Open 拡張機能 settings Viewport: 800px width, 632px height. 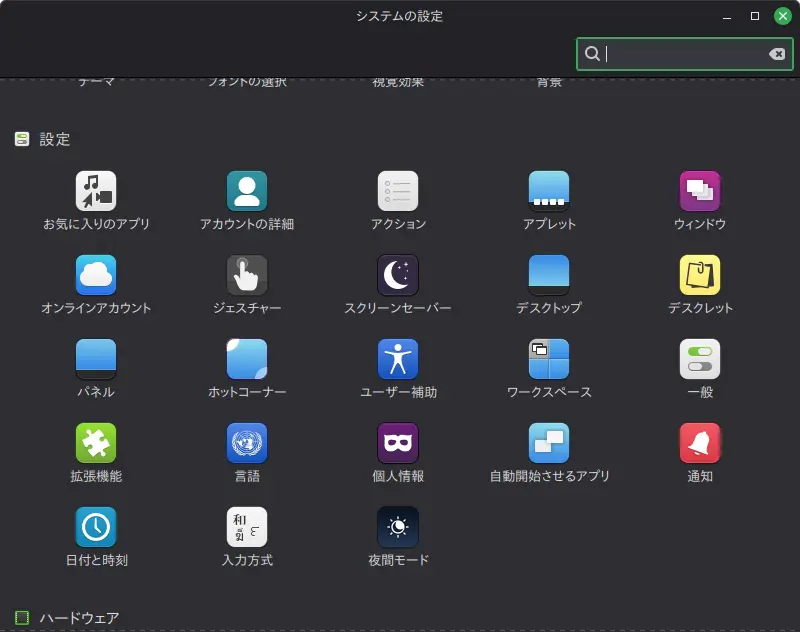(x=95, y=444)
